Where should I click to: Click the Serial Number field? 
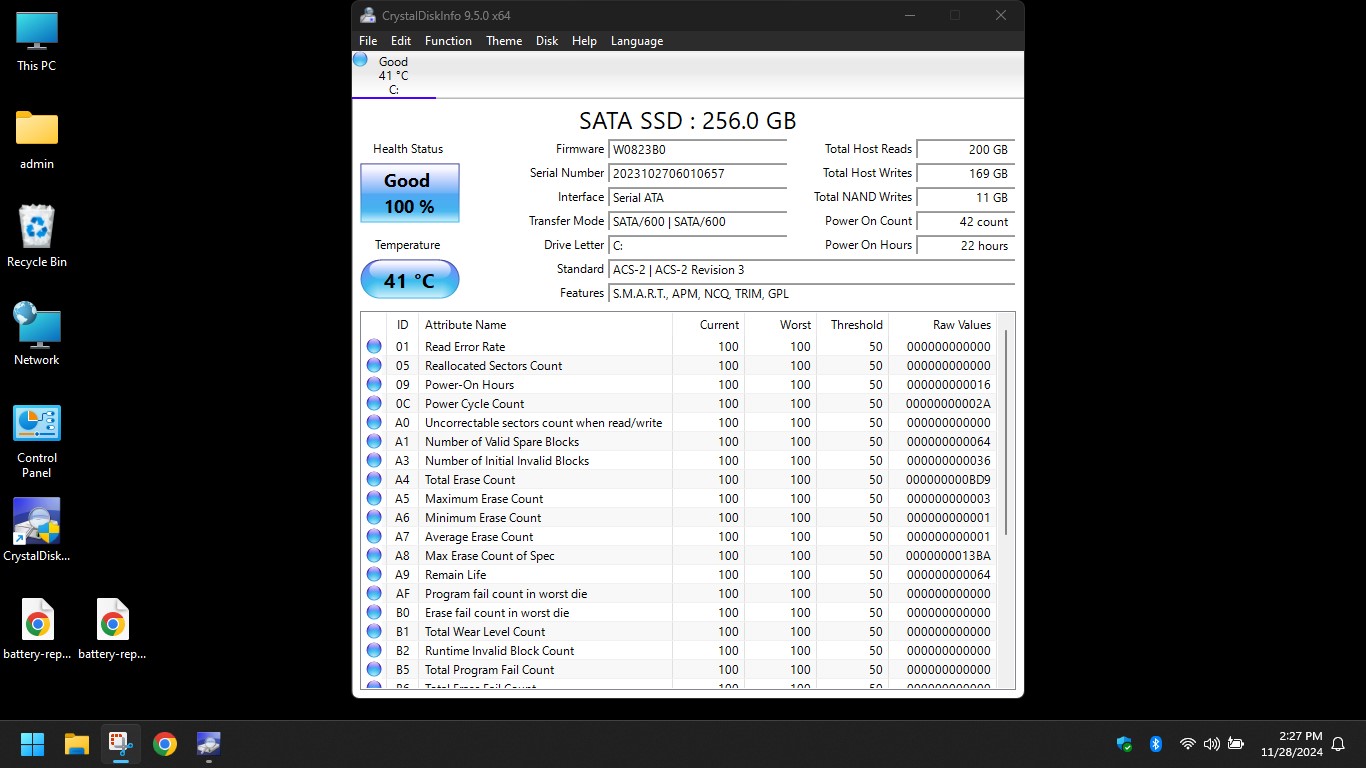[x=698, y=173]
